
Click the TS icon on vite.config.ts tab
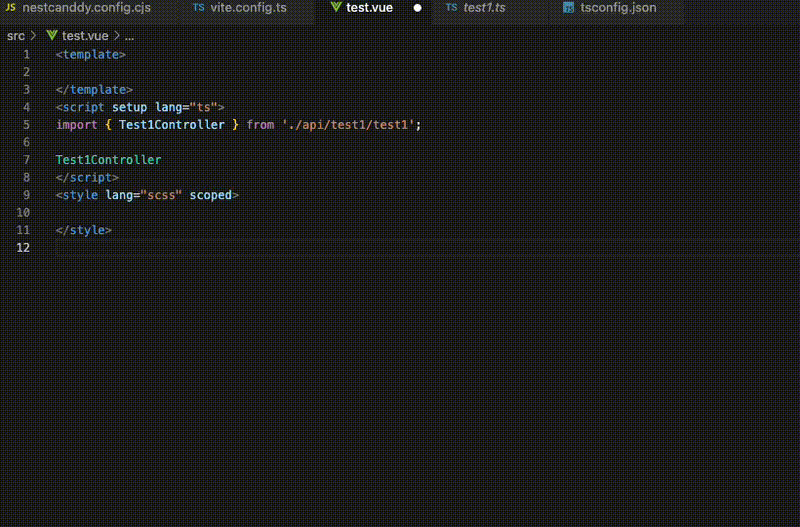pyautogui.click(x=198, y=8)
